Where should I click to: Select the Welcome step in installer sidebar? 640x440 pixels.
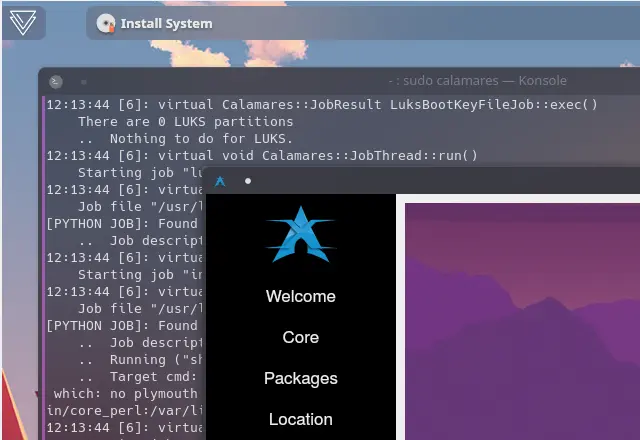301,296
